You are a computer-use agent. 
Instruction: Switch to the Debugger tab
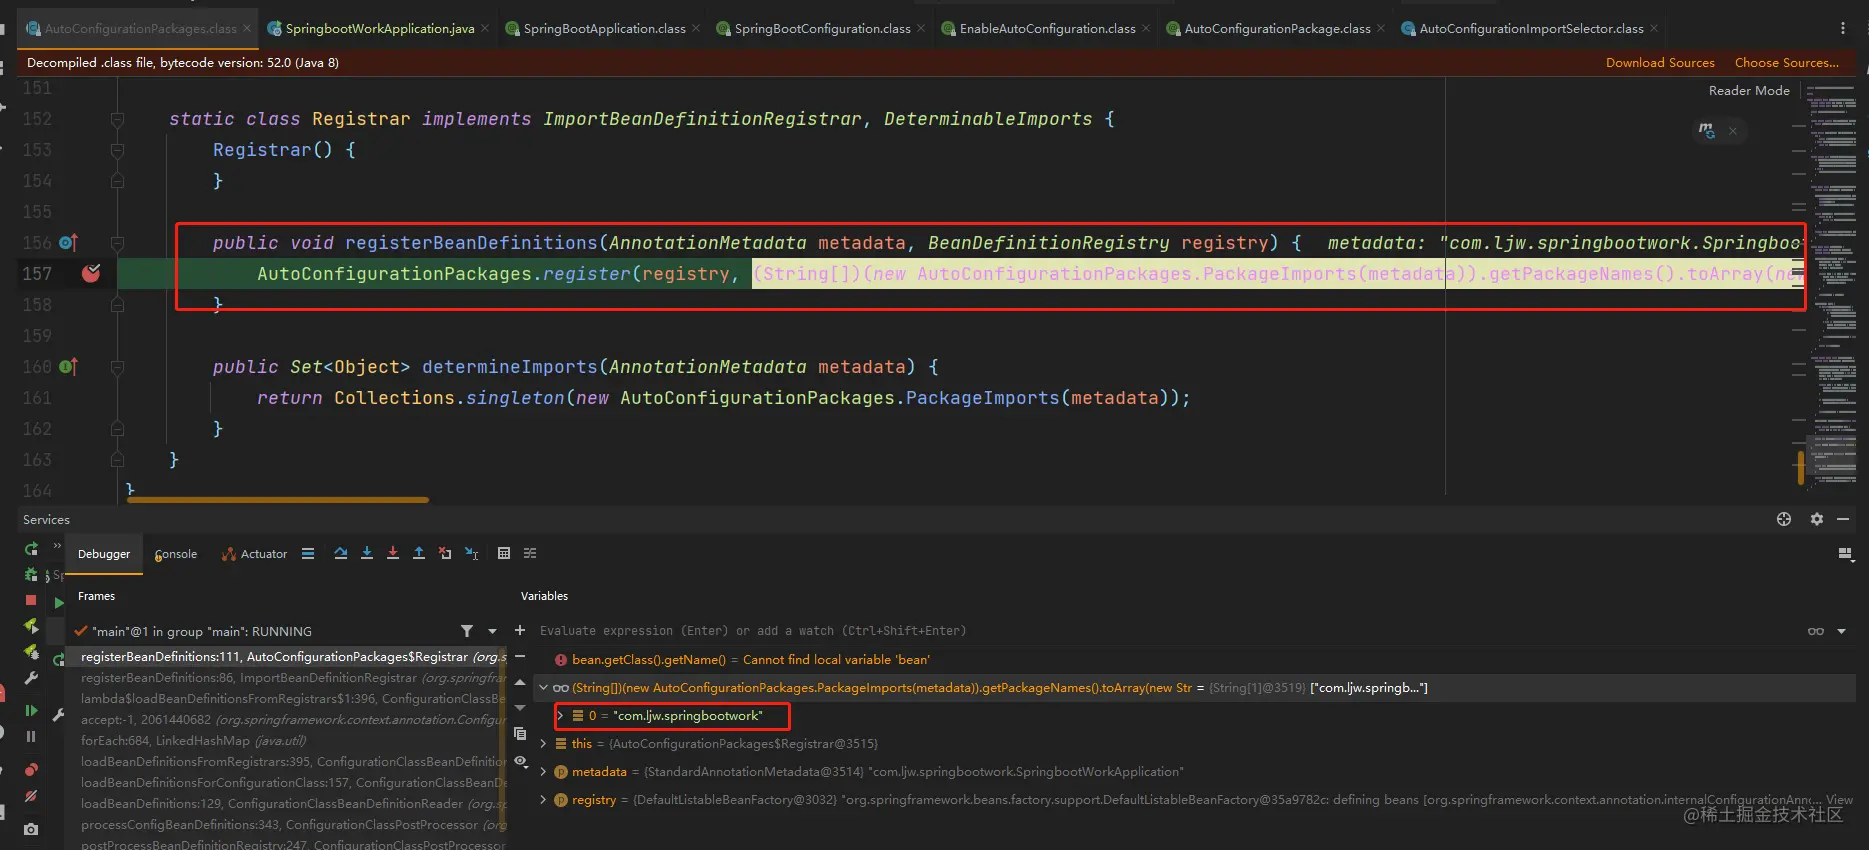tap(104, 554)
